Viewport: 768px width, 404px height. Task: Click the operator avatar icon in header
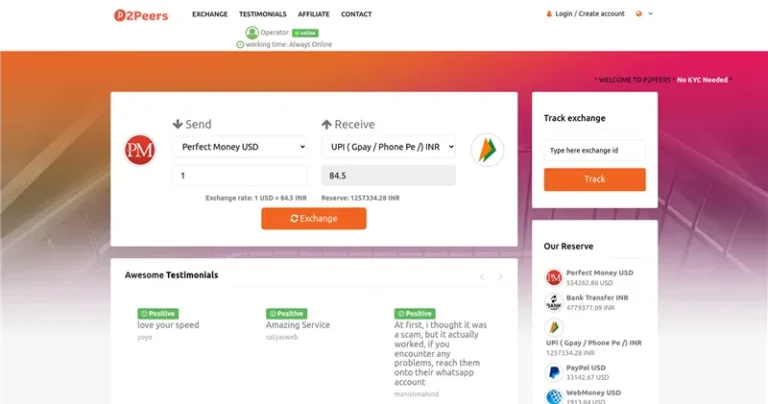pyautogui.click(x=252, y=32)
